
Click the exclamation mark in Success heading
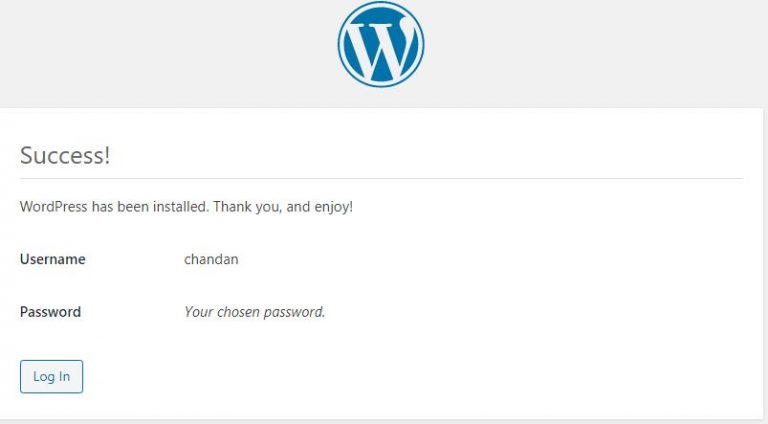coord(107,156)
